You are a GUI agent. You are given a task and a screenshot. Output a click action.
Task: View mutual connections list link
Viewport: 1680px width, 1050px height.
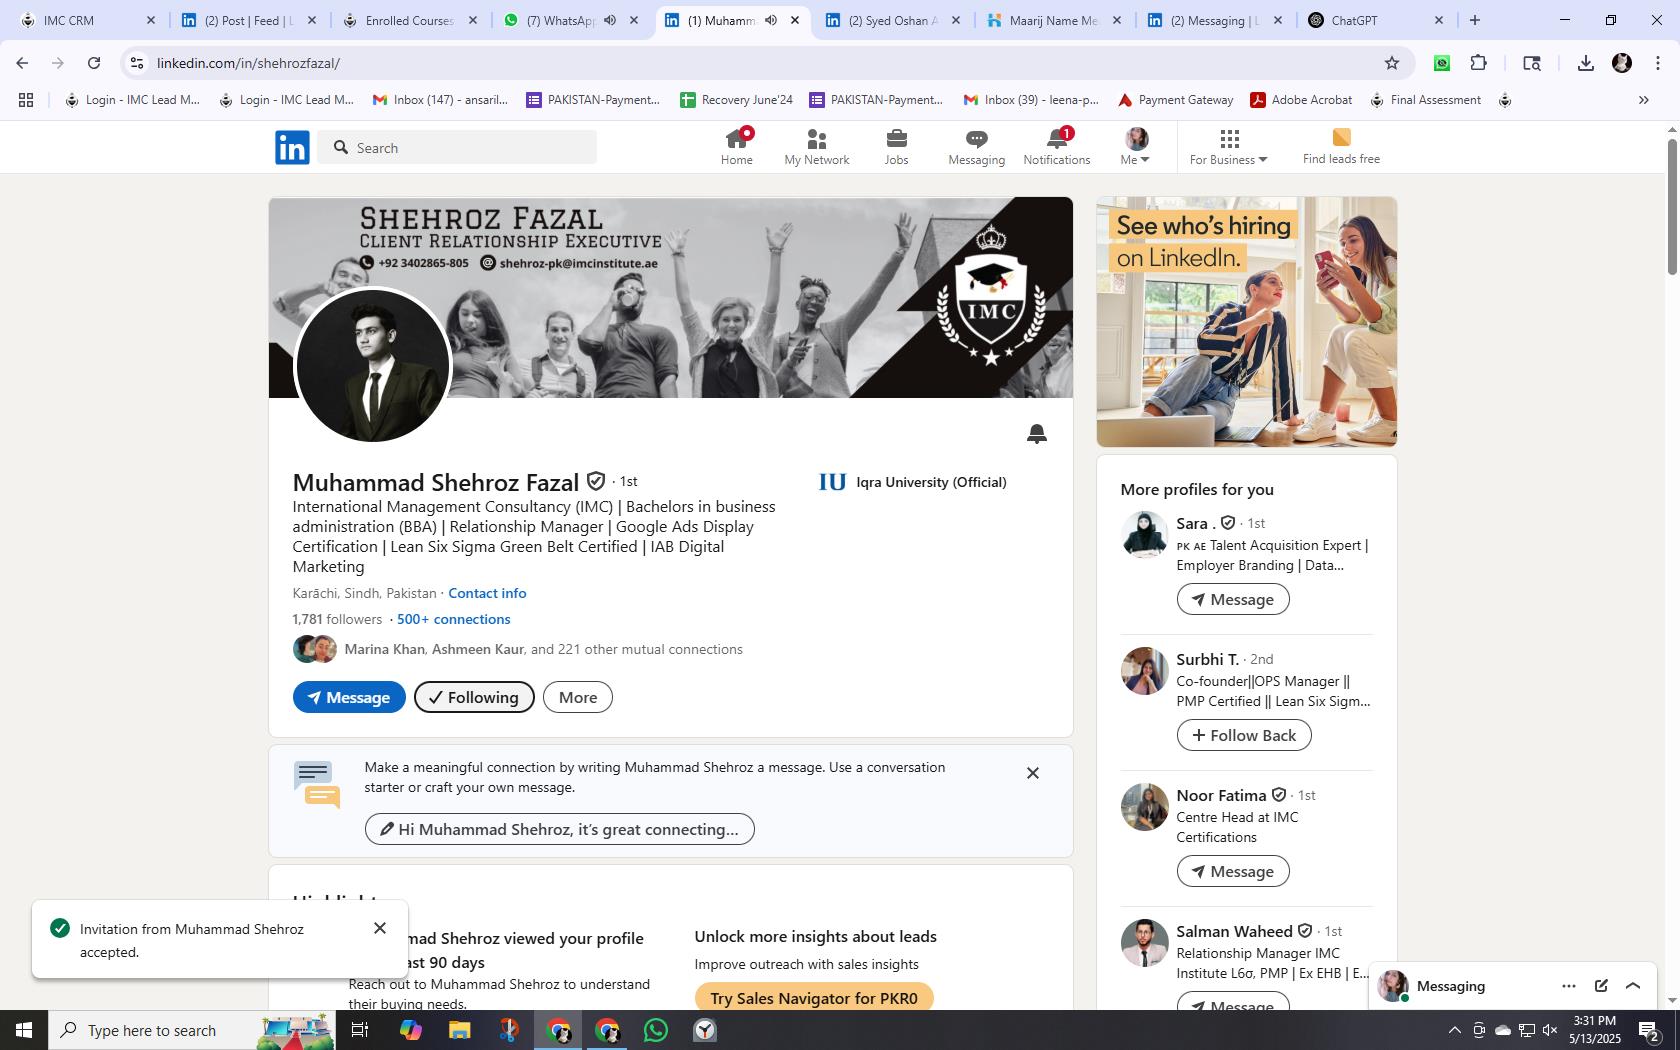pos(543,649)
